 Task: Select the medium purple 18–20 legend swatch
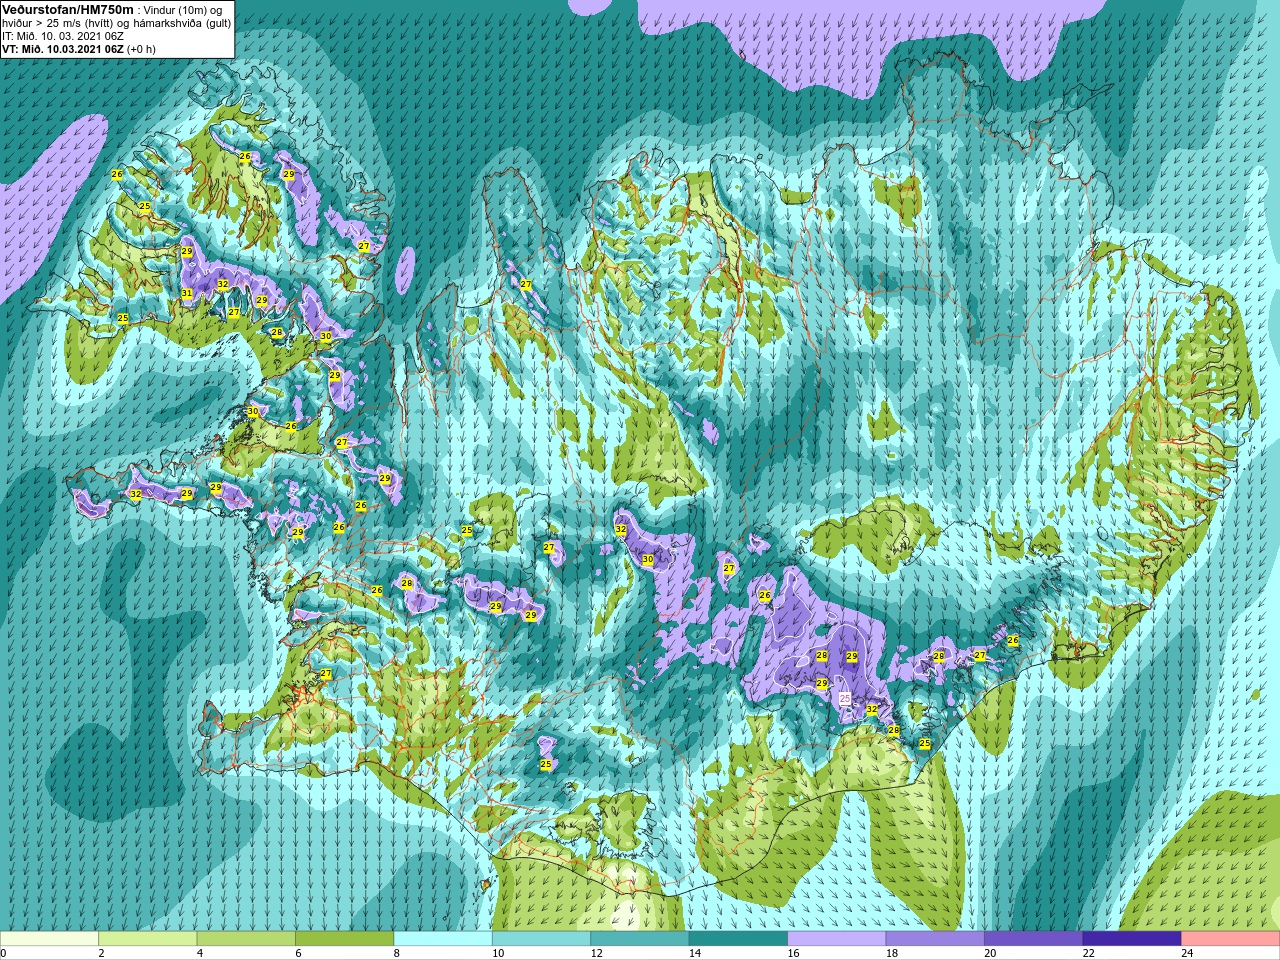pyautogui.click(x=935, y=939)
